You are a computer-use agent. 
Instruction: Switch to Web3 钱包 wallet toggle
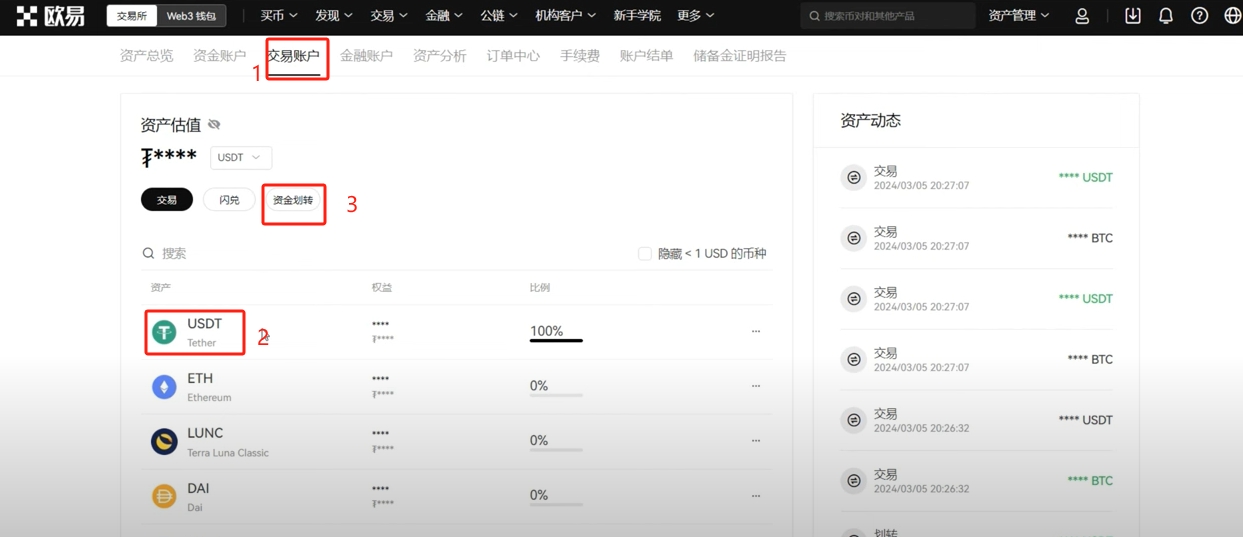point(191,16)
